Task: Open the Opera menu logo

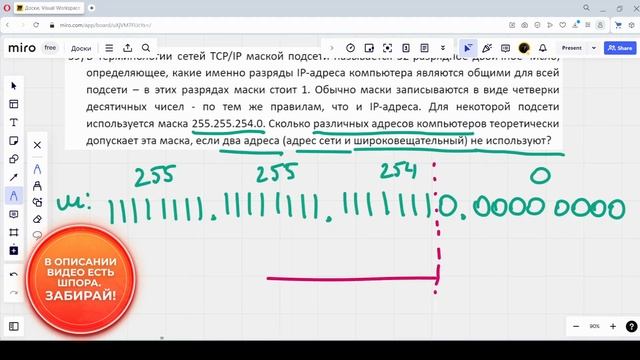Action: 7,8
